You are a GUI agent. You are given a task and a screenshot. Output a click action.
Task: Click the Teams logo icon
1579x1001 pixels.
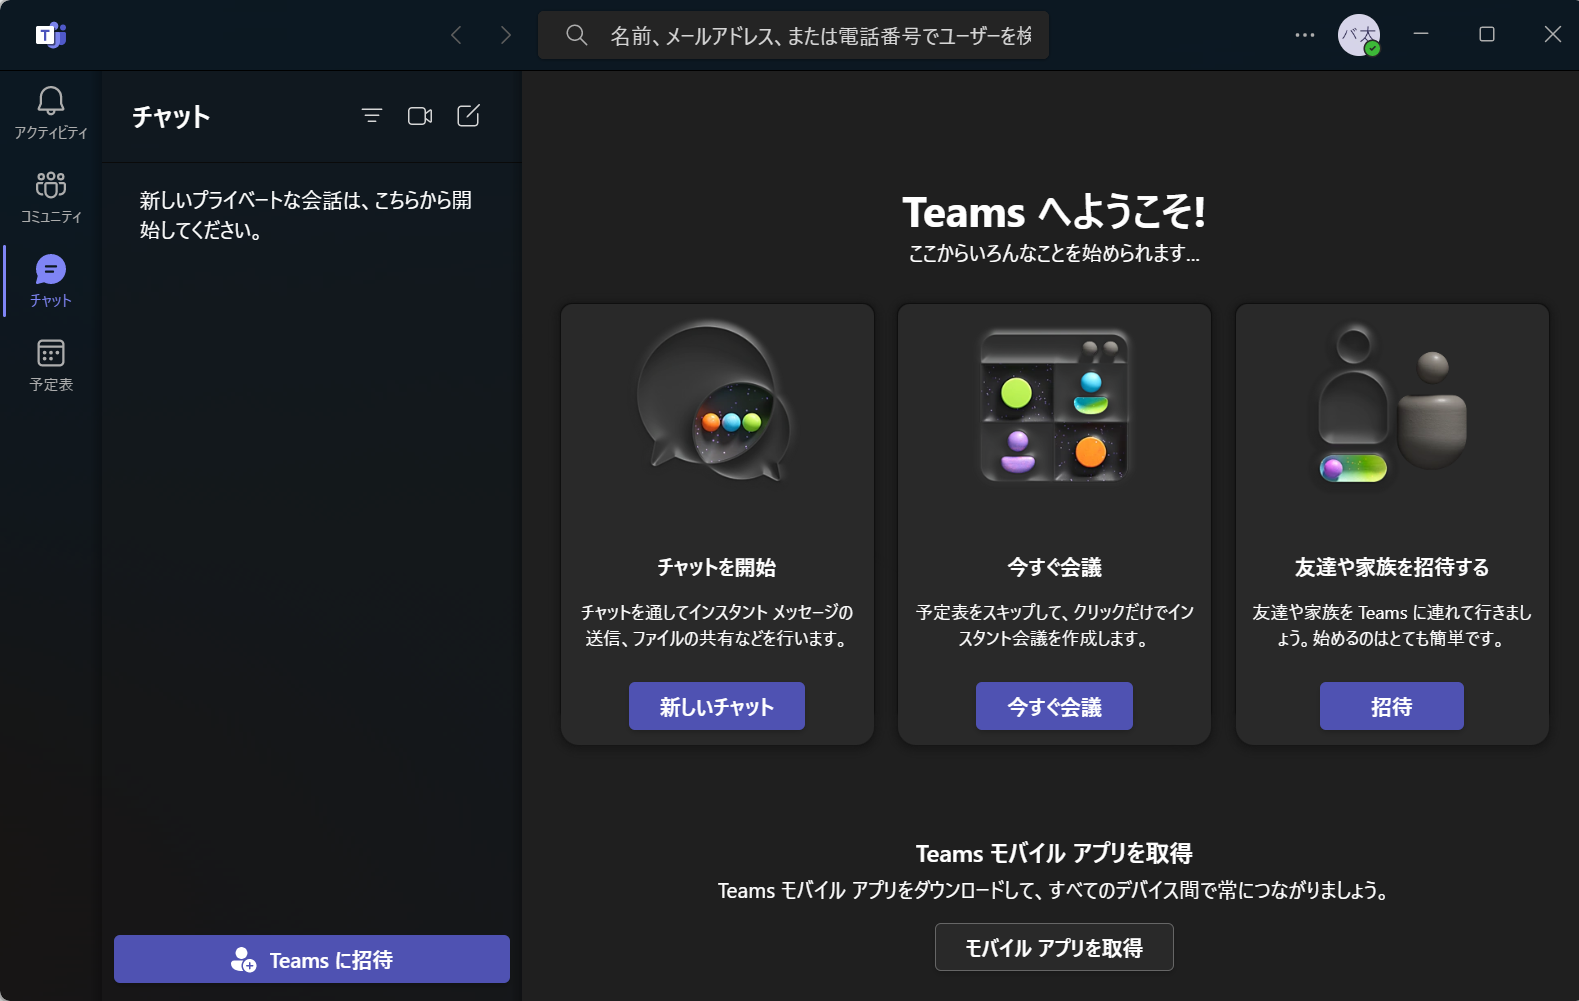(x=51, y=35)
